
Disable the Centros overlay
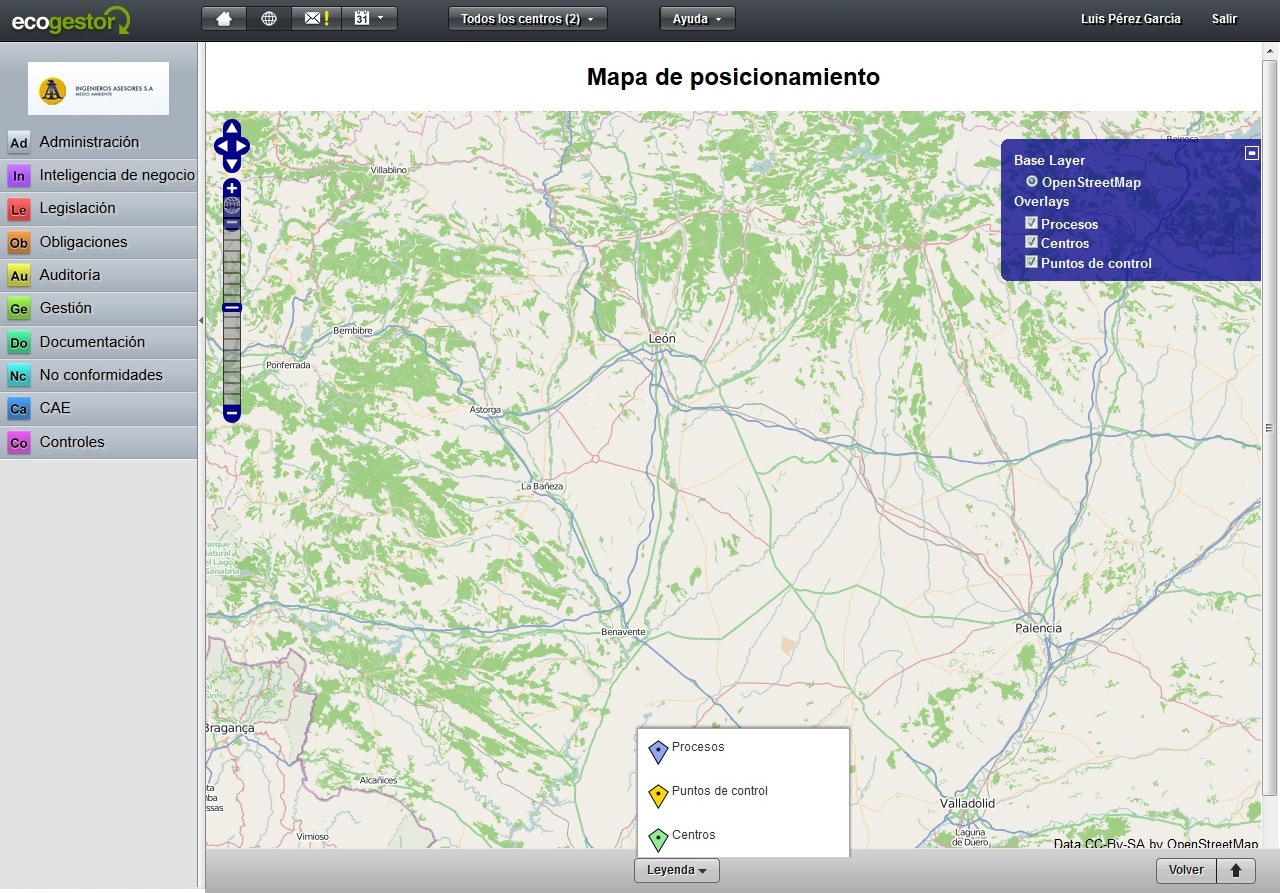[x=1030, y=242]
